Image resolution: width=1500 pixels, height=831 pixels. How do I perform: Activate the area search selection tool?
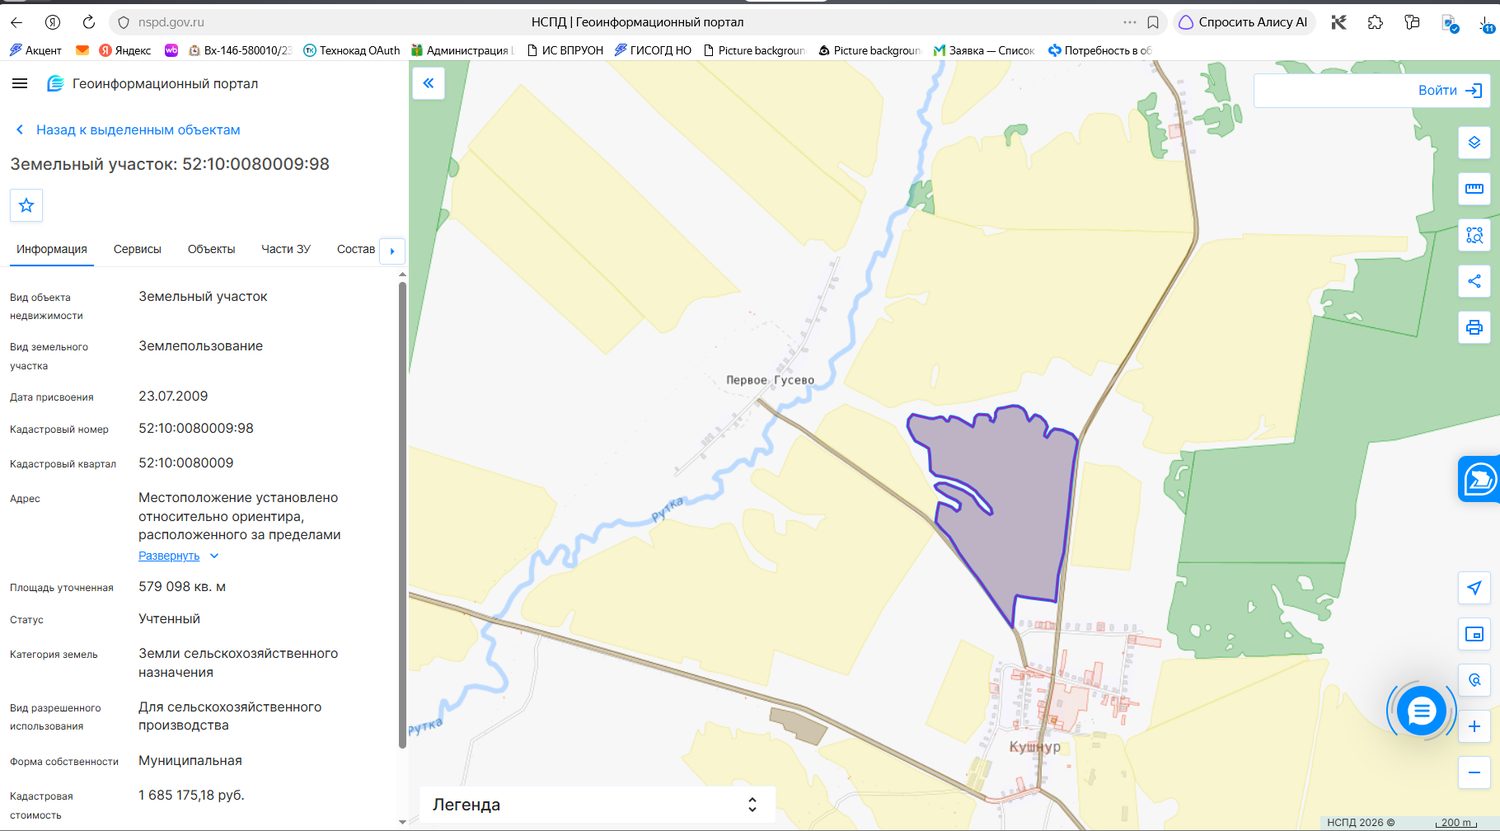click(1474, 235)
